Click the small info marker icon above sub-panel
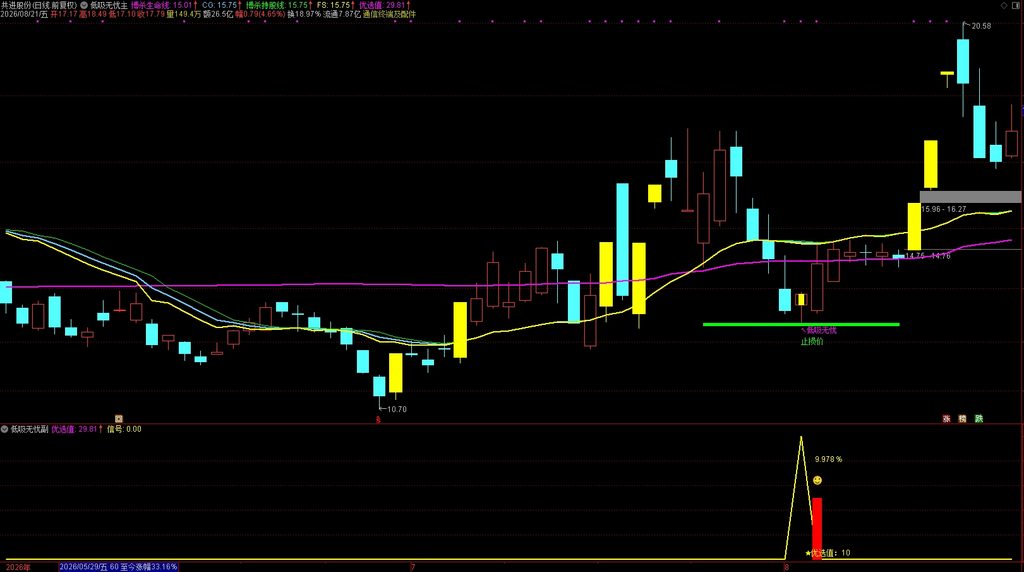Image resolution: width=1024 pixels, height=572 pixels. [x=119, y=419]
